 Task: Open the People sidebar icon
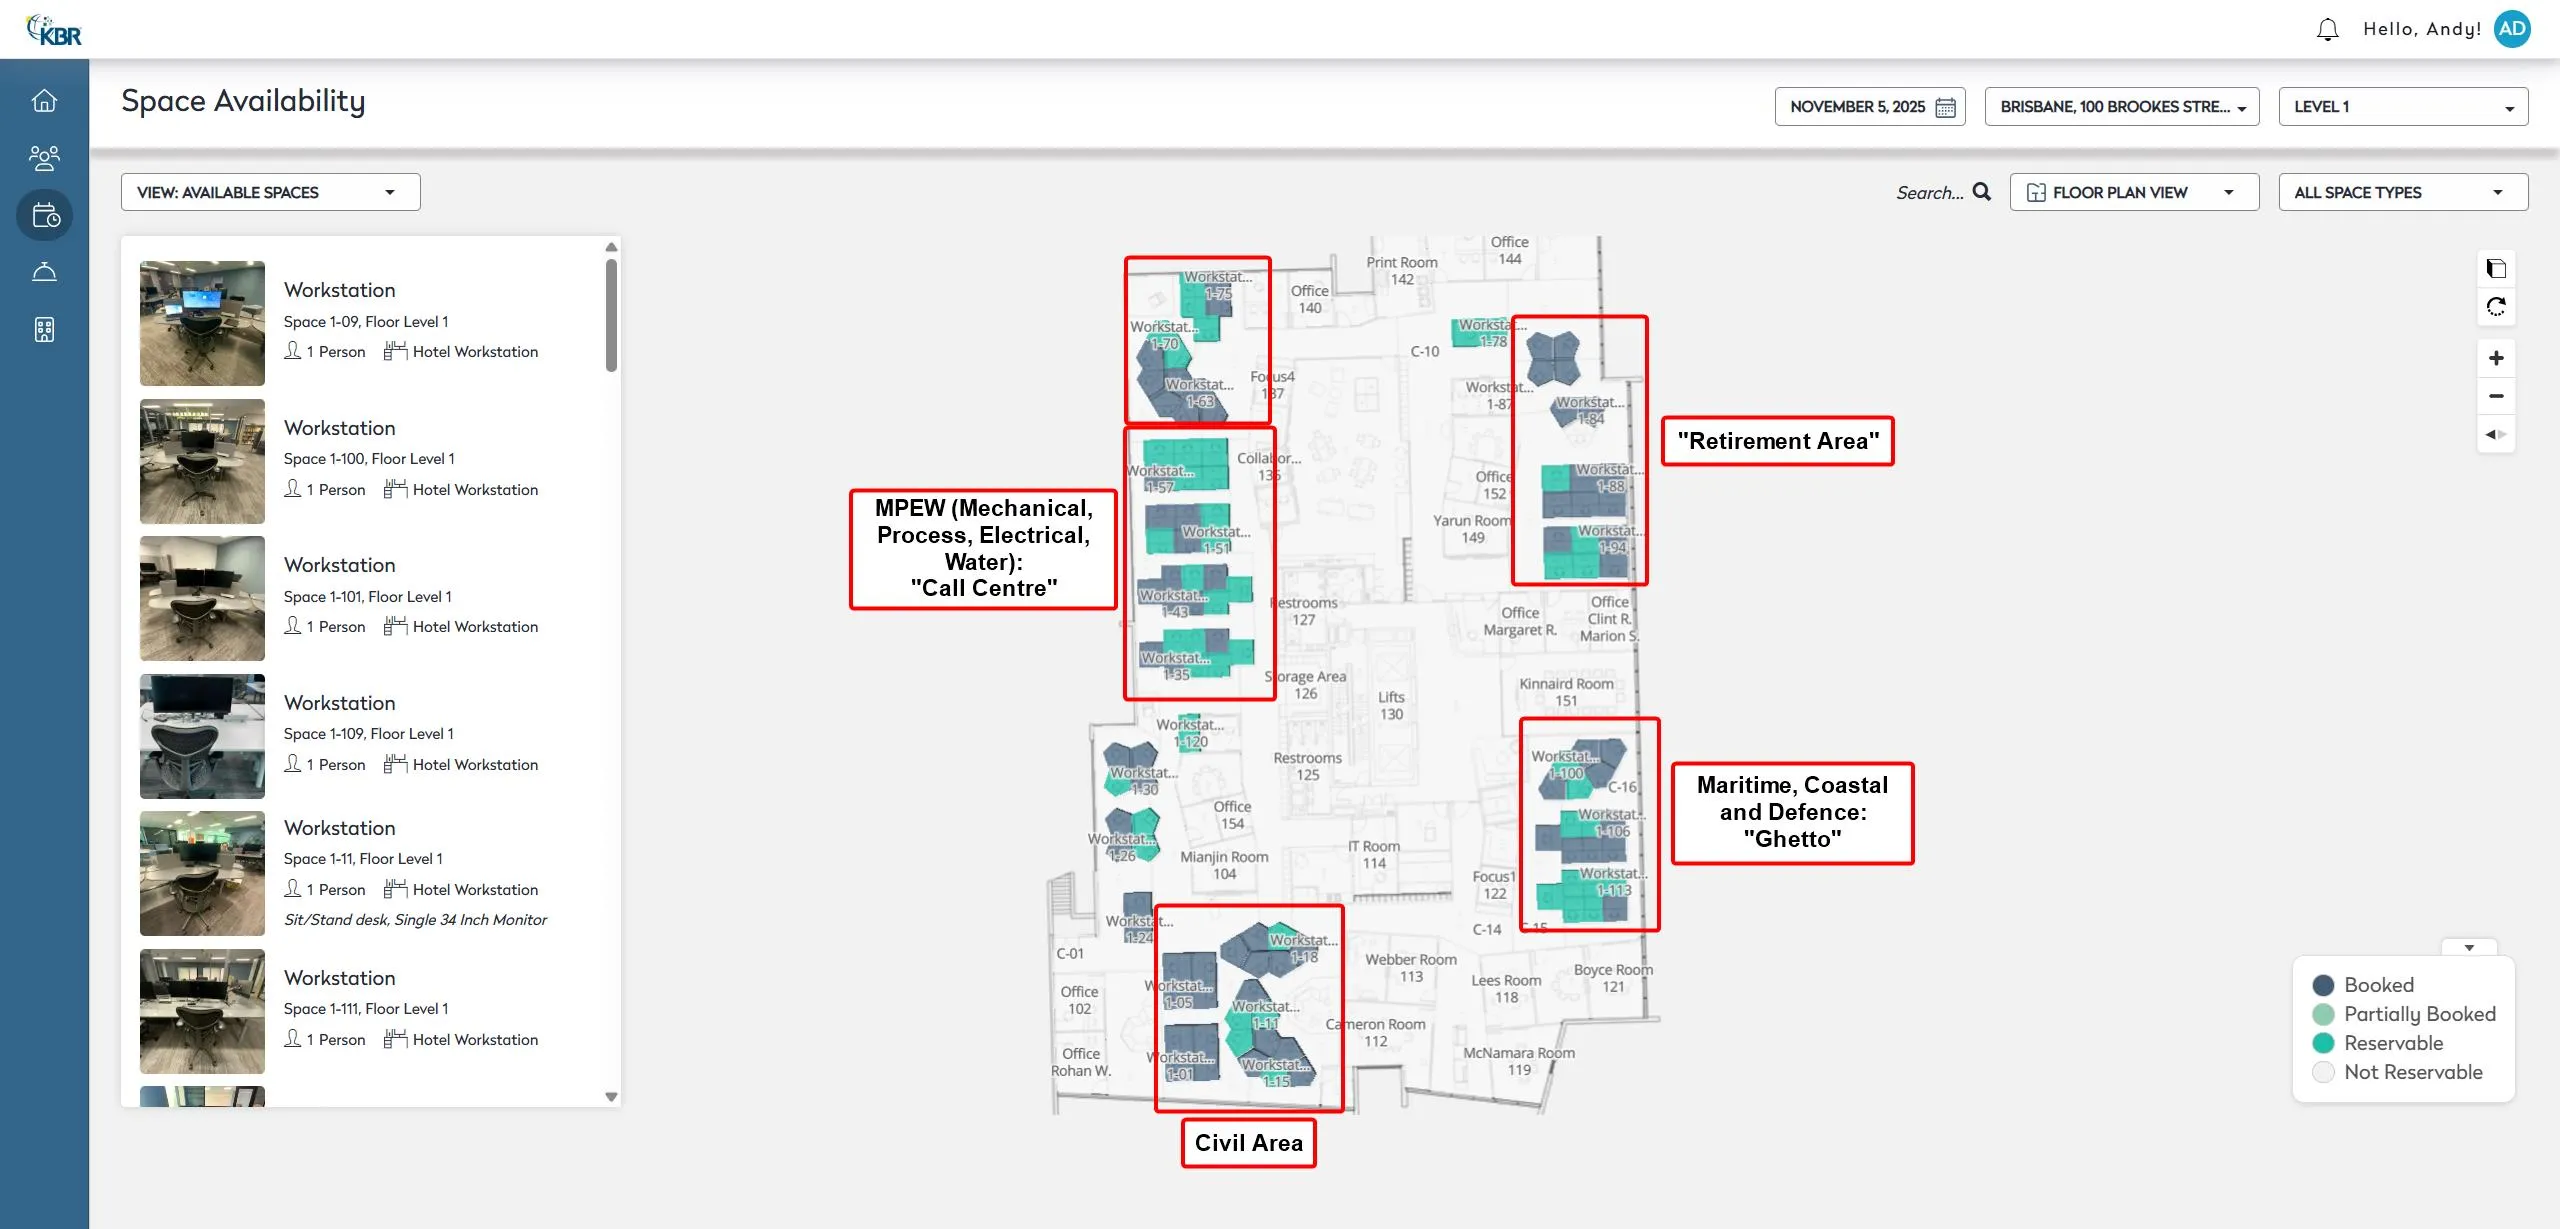point(44,157)
